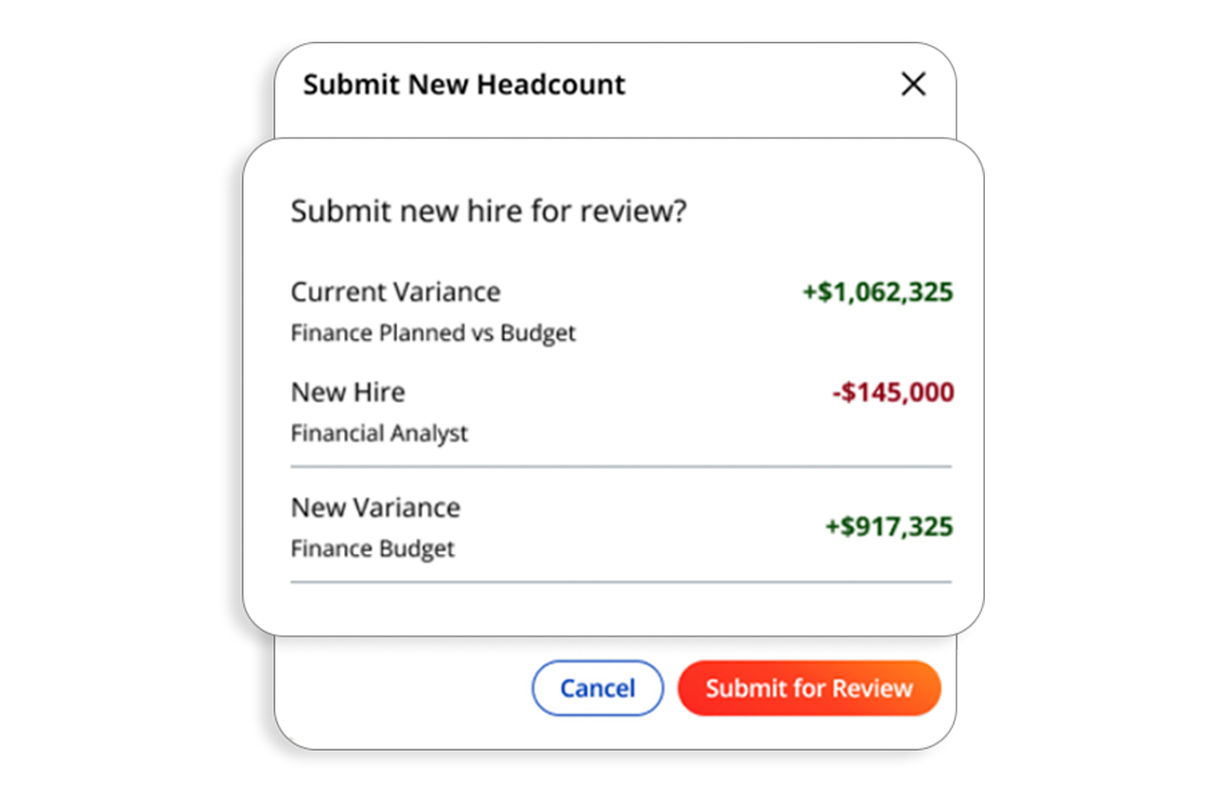
Task: Click the Submit for Review button
Action: [809, 688]
